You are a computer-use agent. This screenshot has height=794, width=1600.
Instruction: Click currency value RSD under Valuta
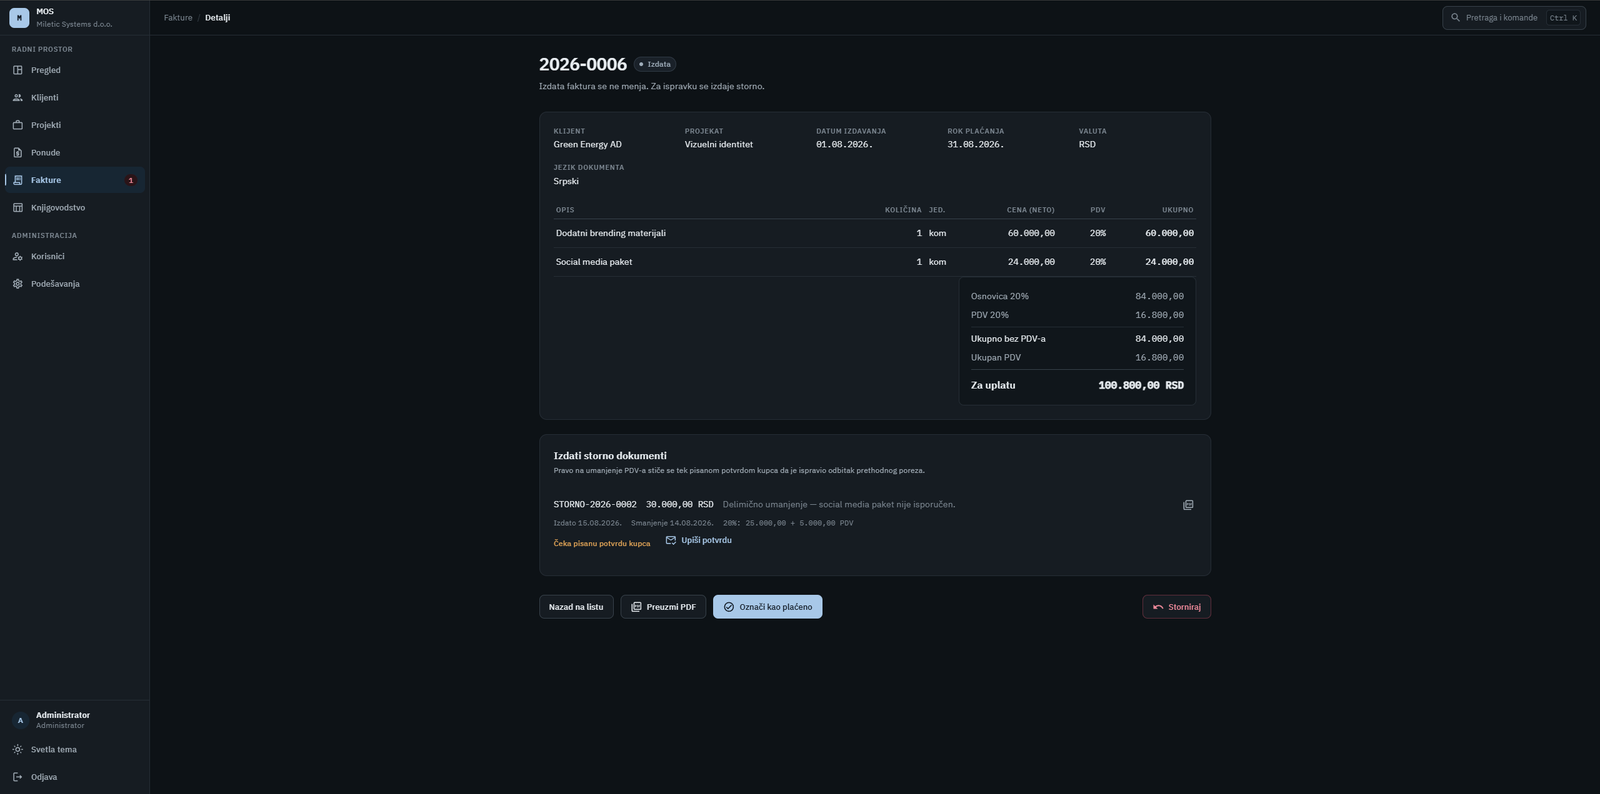(x=1087, y=145)
